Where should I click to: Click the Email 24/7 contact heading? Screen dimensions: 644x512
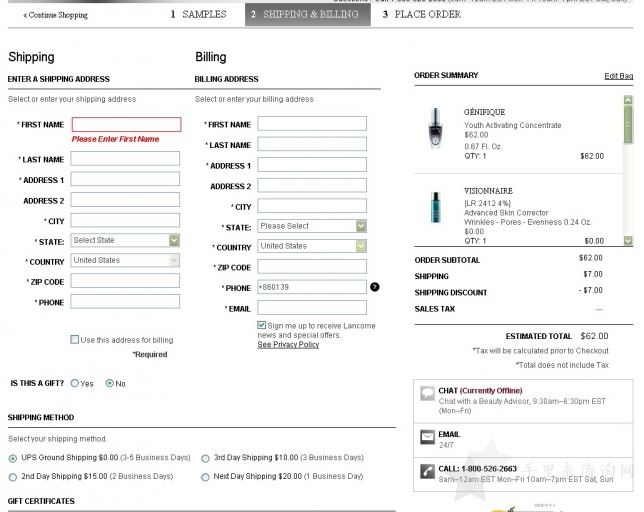449,434
